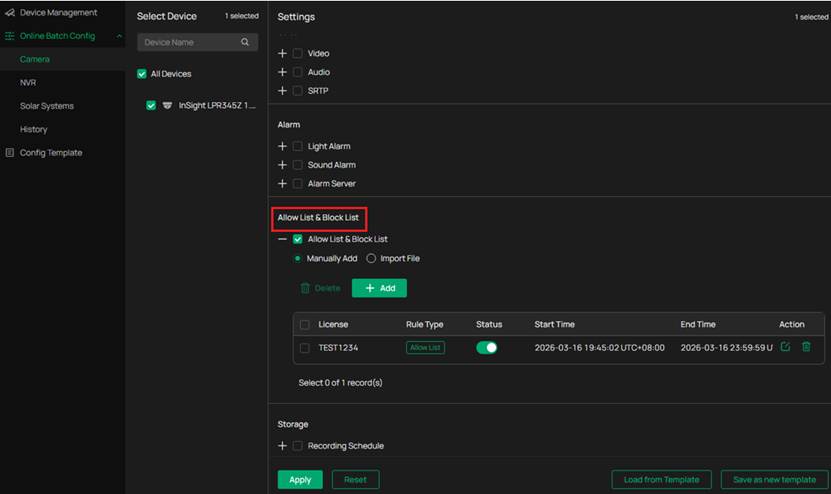
Task: Click the edit icon for TEST1234 record
Action: 785,347
